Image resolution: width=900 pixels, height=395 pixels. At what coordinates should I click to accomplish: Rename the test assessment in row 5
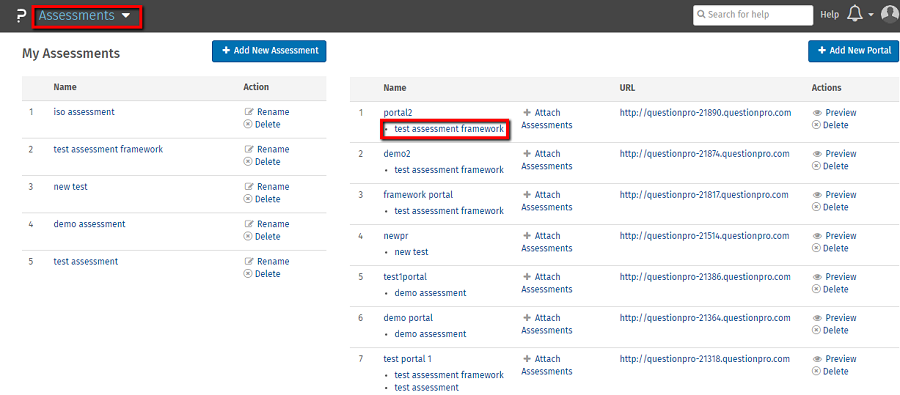[x=267, y=261]
